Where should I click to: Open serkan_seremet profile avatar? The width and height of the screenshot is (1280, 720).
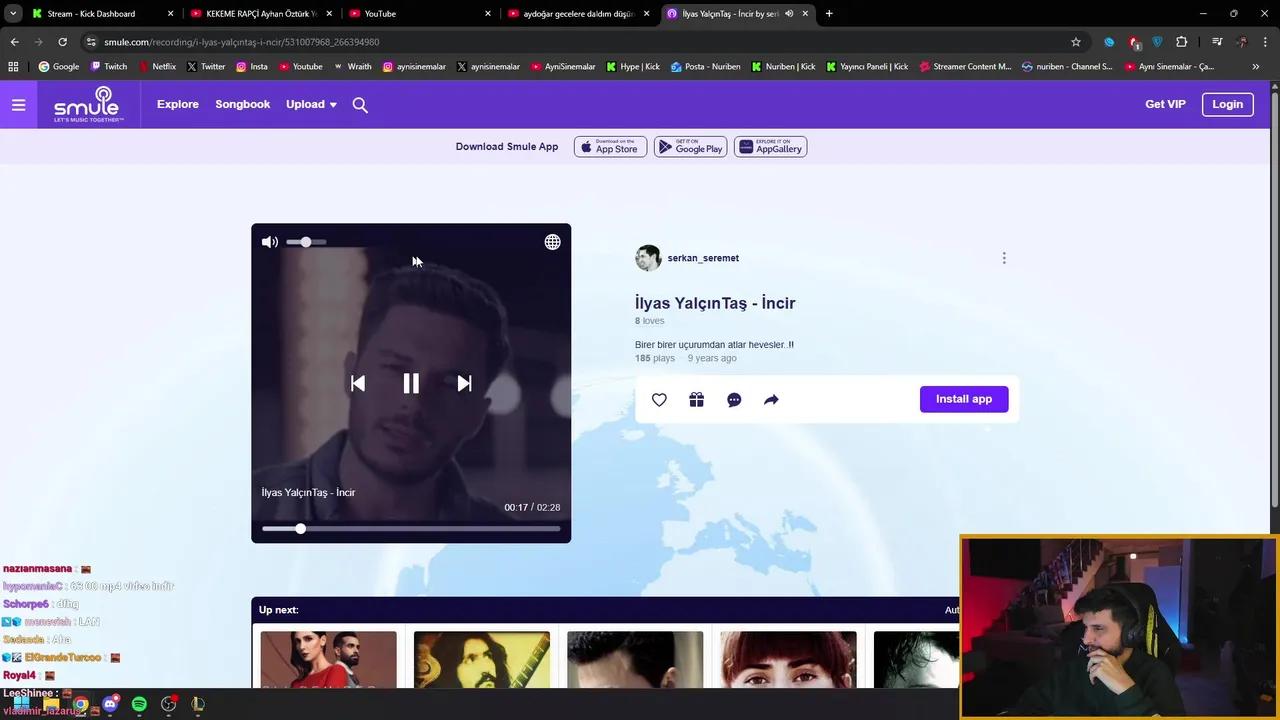648,258
